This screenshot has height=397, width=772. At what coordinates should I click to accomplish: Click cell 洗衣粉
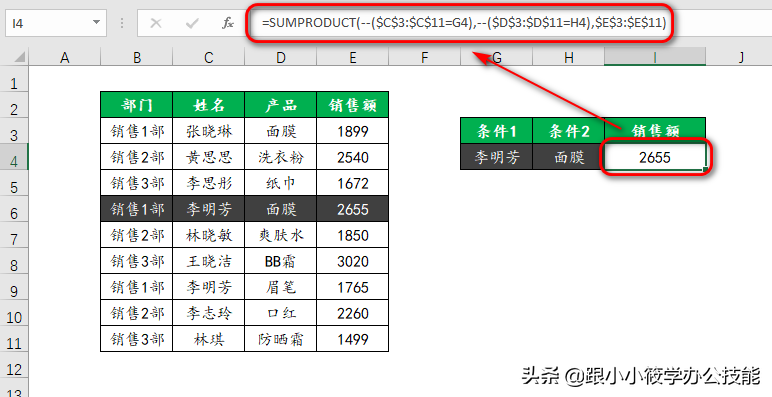pos(281,157)
